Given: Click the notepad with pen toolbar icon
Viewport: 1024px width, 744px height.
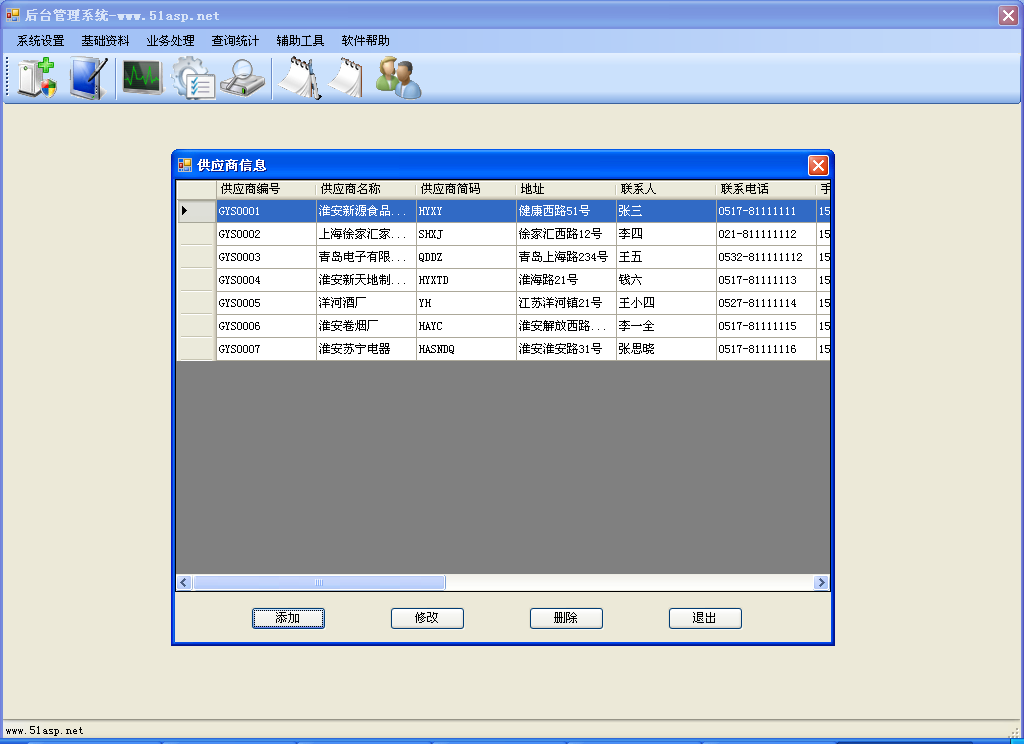Looking at the screenshot, I should (x=300, y=78).
